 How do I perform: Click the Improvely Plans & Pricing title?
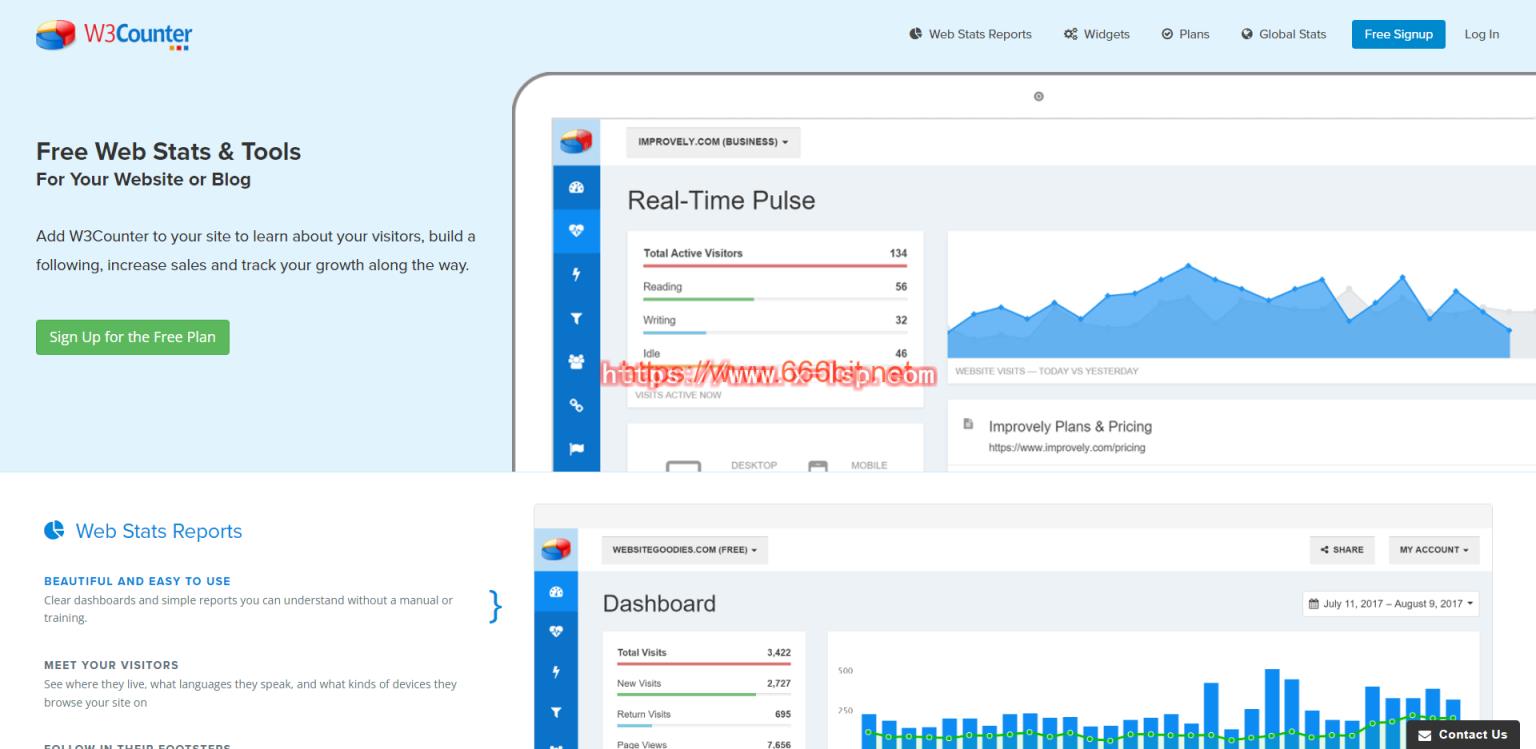coord(1070,426)
